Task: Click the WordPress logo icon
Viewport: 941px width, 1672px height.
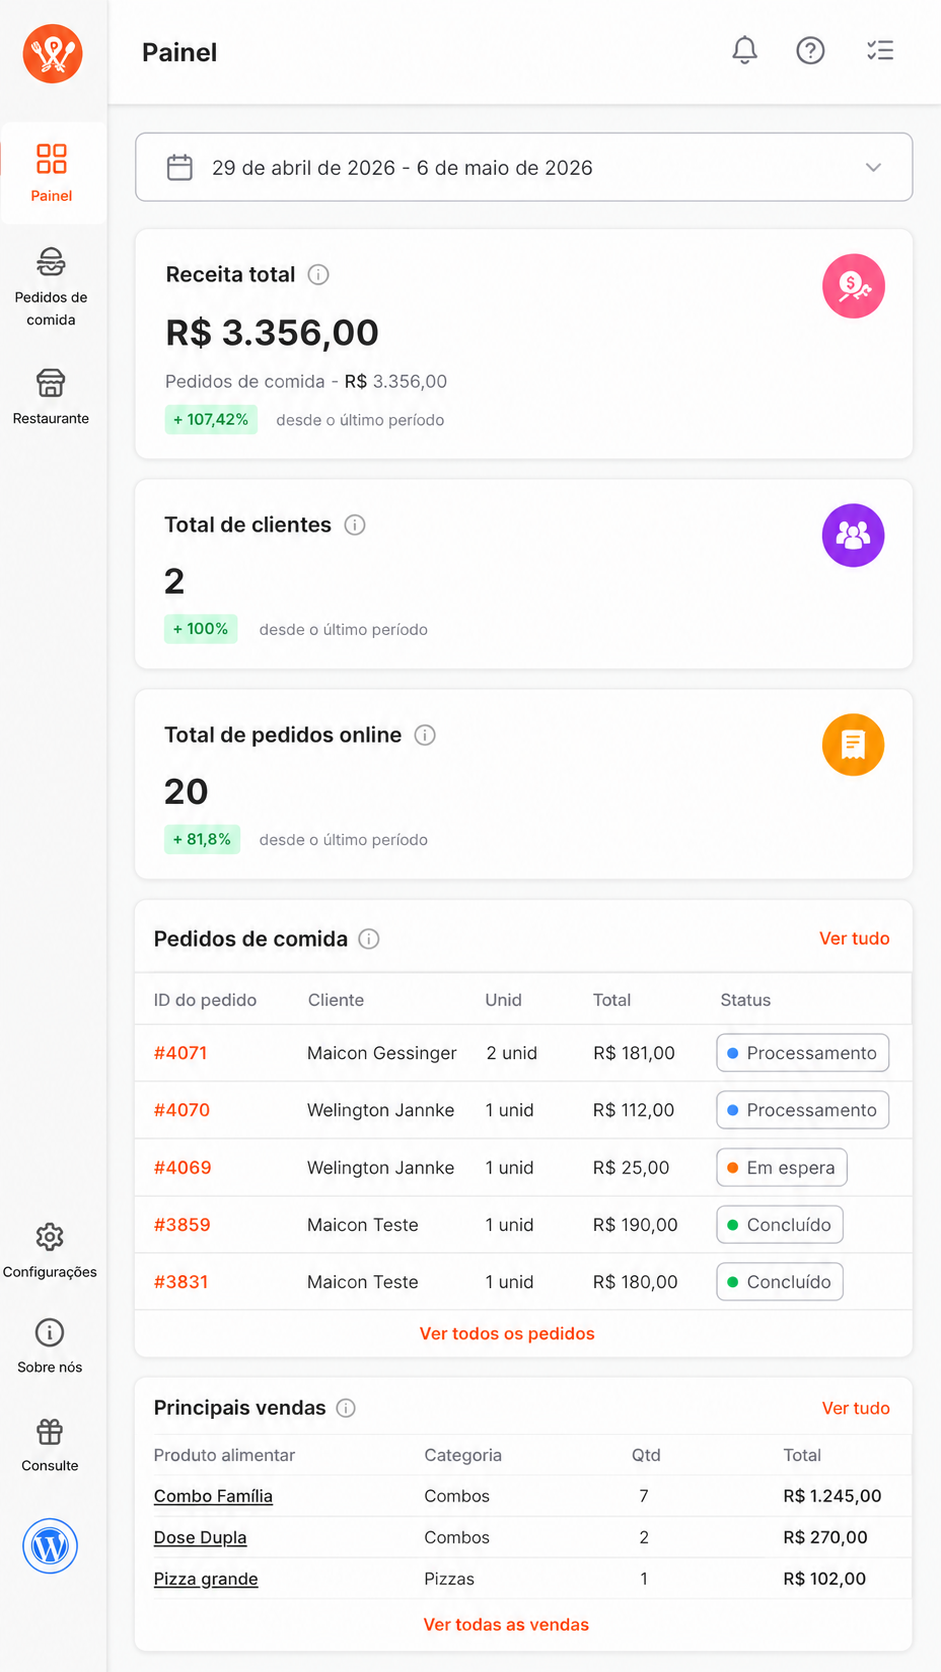Action: [x=50, y=1546]
